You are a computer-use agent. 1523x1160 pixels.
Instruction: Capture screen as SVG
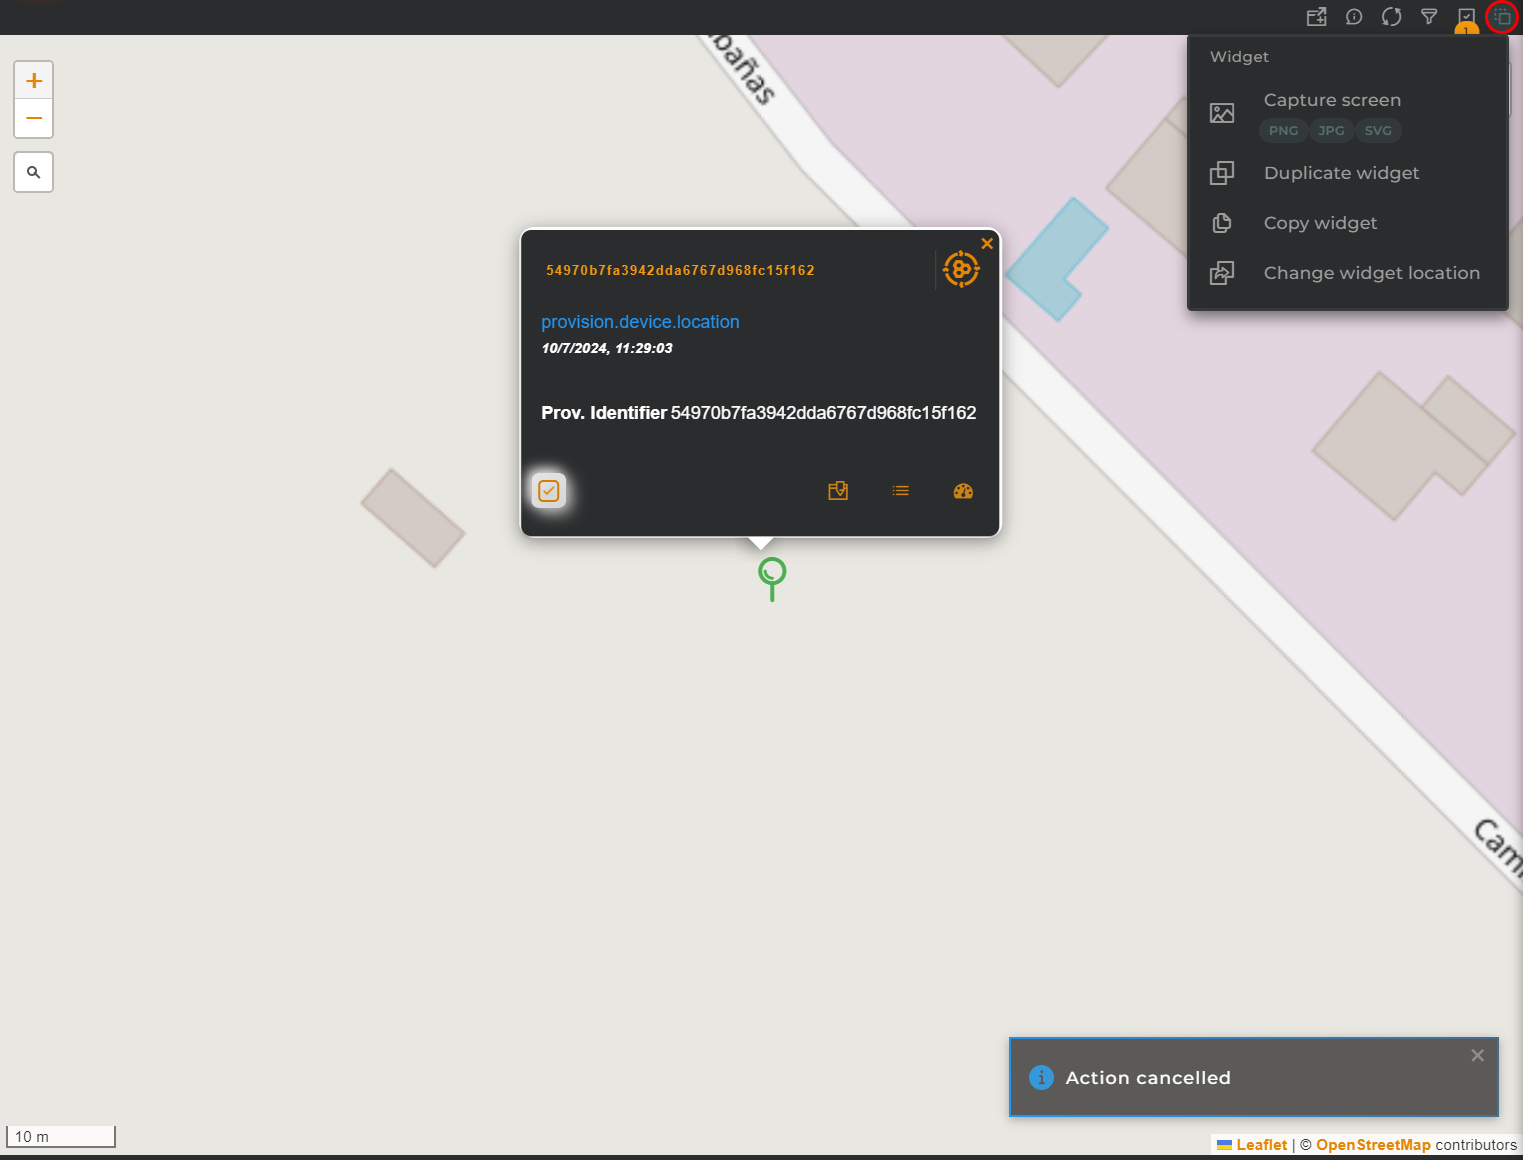[1378, 131]
